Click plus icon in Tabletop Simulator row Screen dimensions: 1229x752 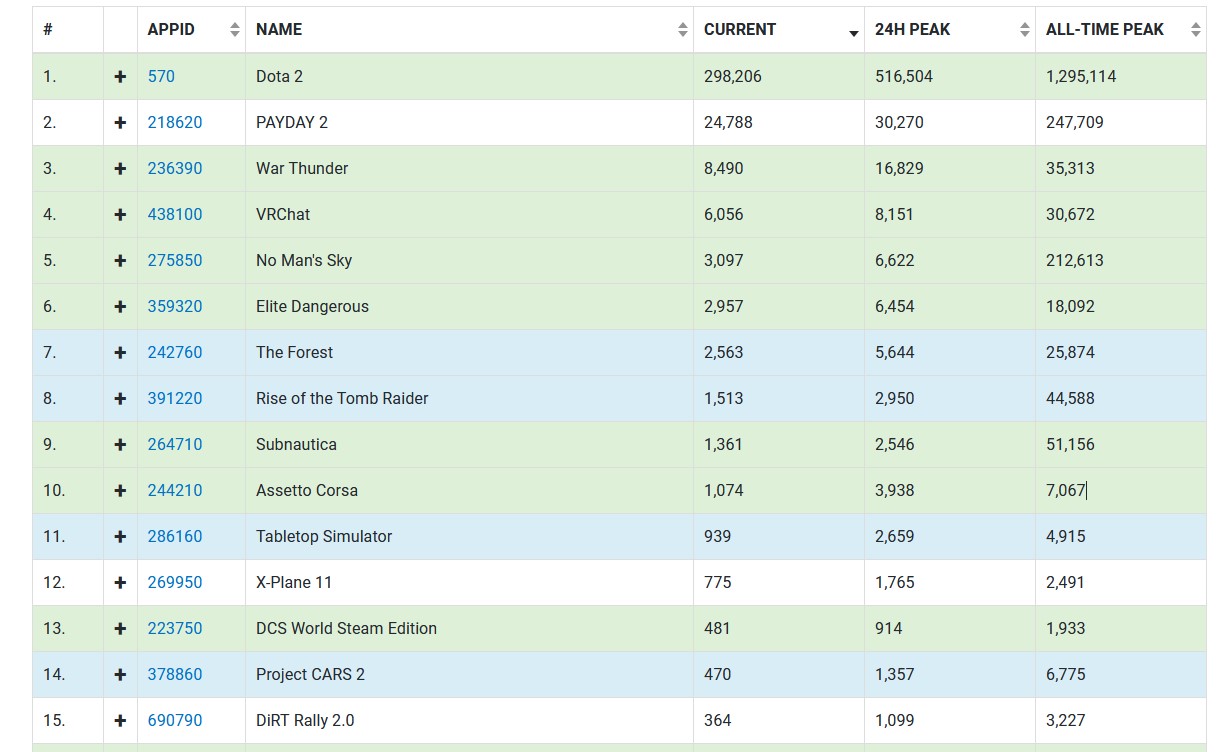[120, 536]
